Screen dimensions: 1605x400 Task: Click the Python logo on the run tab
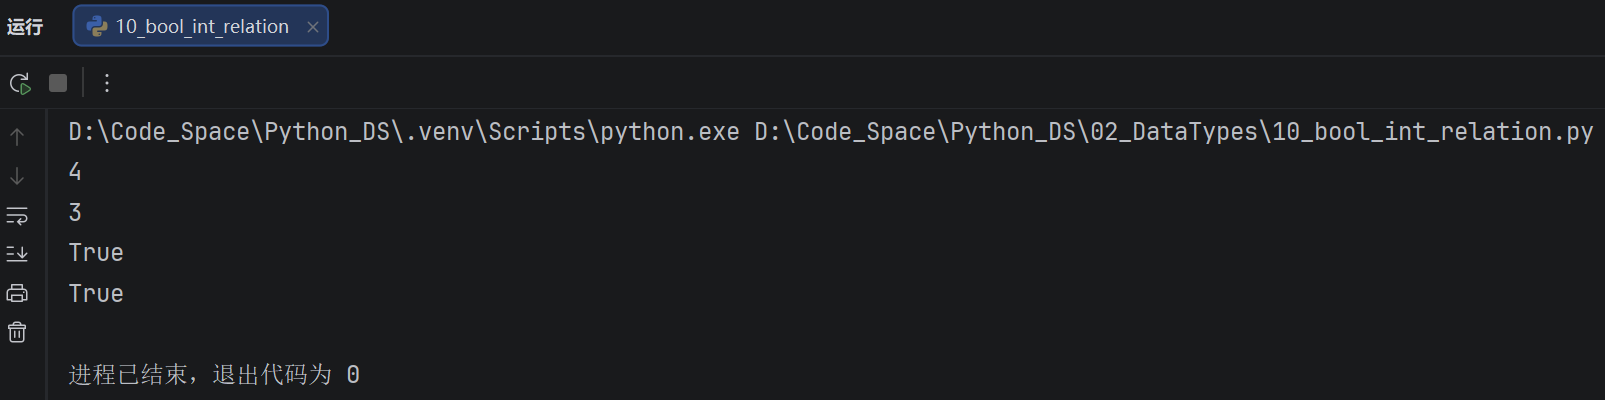point(97,27)
